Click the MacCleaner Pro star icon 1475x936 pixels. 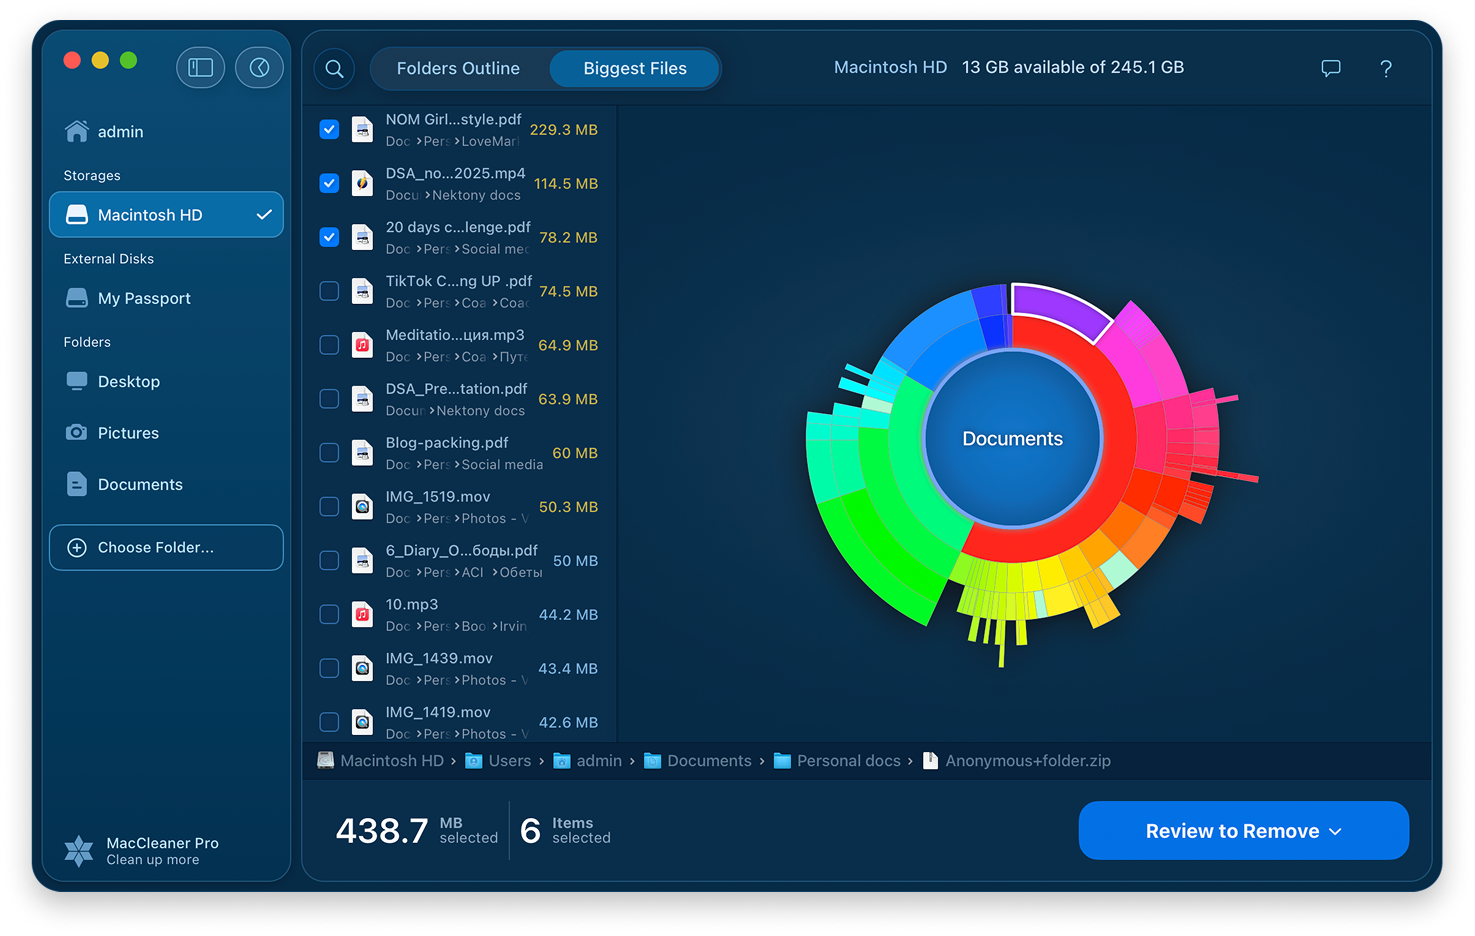78,850
